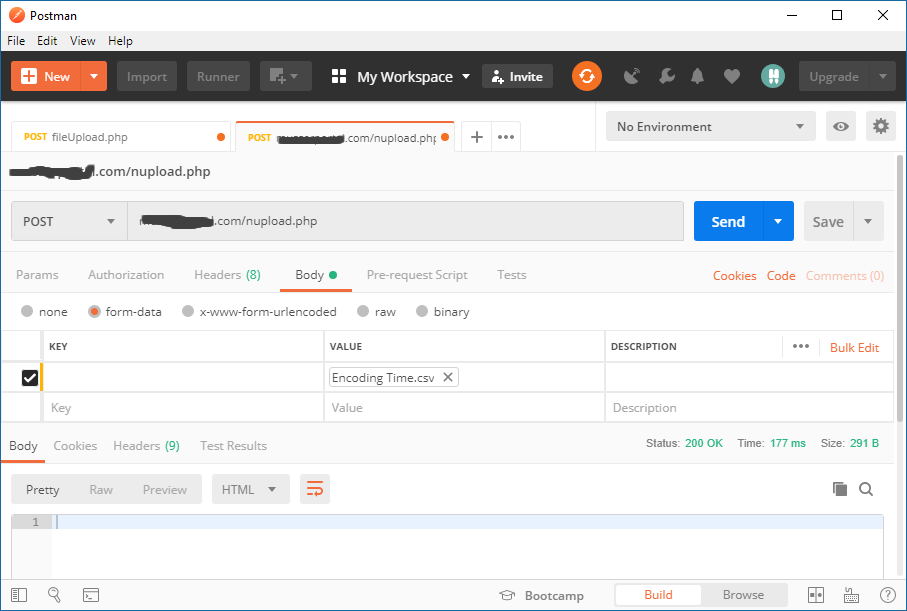
Task: Open environment quick look eye icon
Action: coord(840,126)
